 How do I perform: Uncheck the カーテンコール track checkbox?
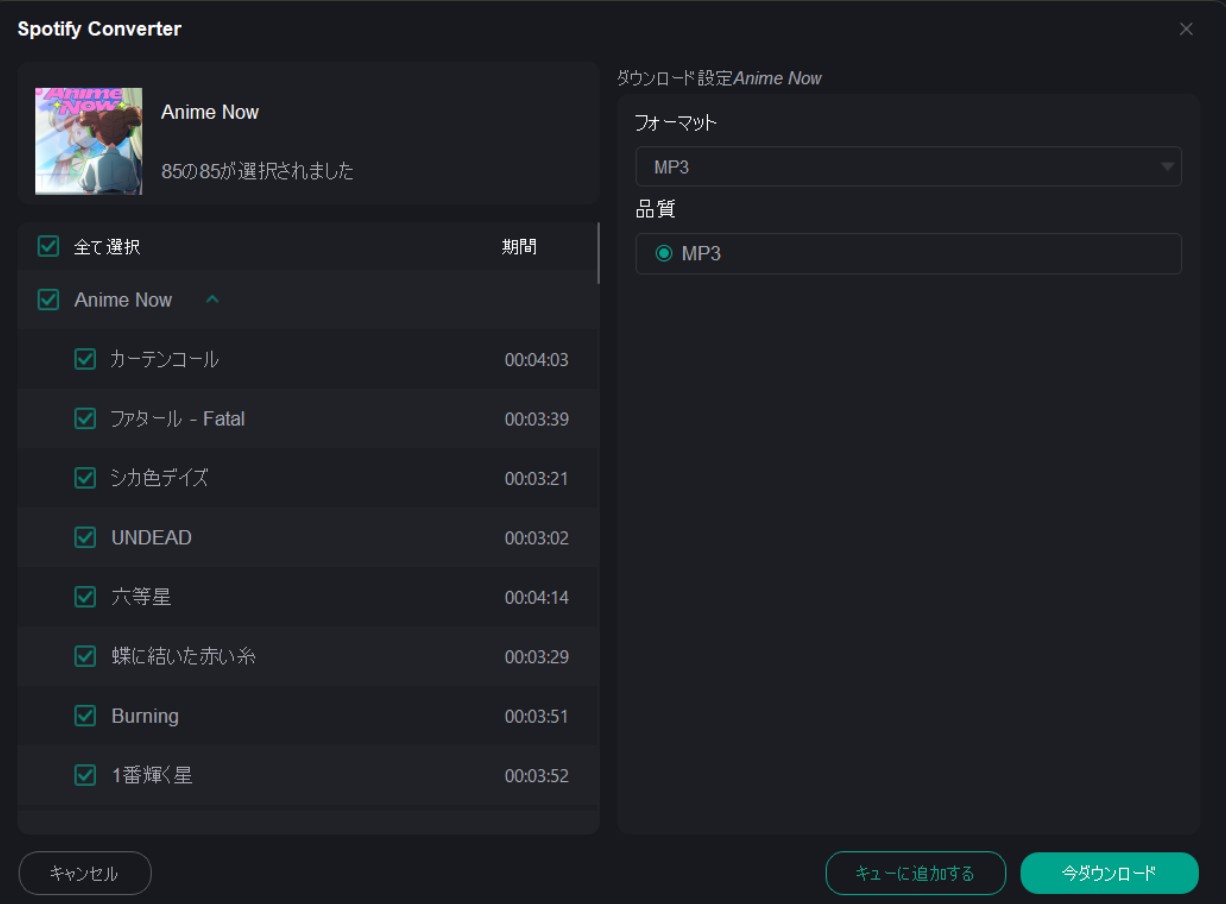tap(85, 359)
